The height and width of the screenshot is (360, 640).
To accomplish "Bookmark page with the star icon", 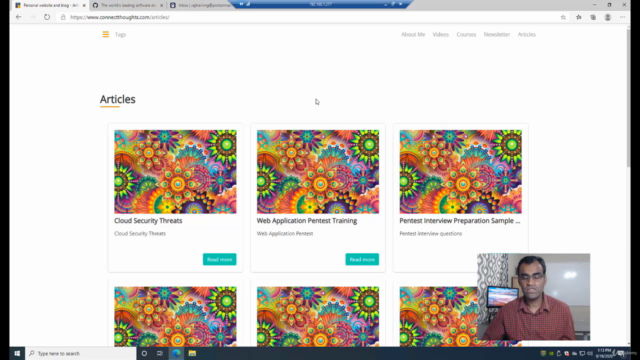I will pos(563,17).
